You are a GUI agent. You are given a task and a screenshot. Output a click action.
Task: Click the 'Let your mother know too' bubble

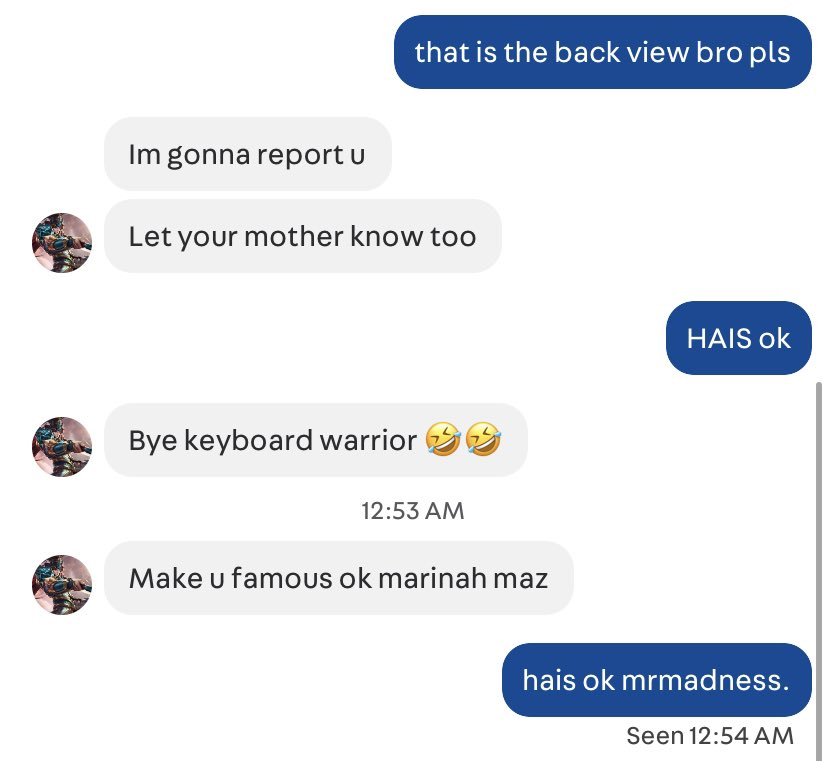coord(303,236)
